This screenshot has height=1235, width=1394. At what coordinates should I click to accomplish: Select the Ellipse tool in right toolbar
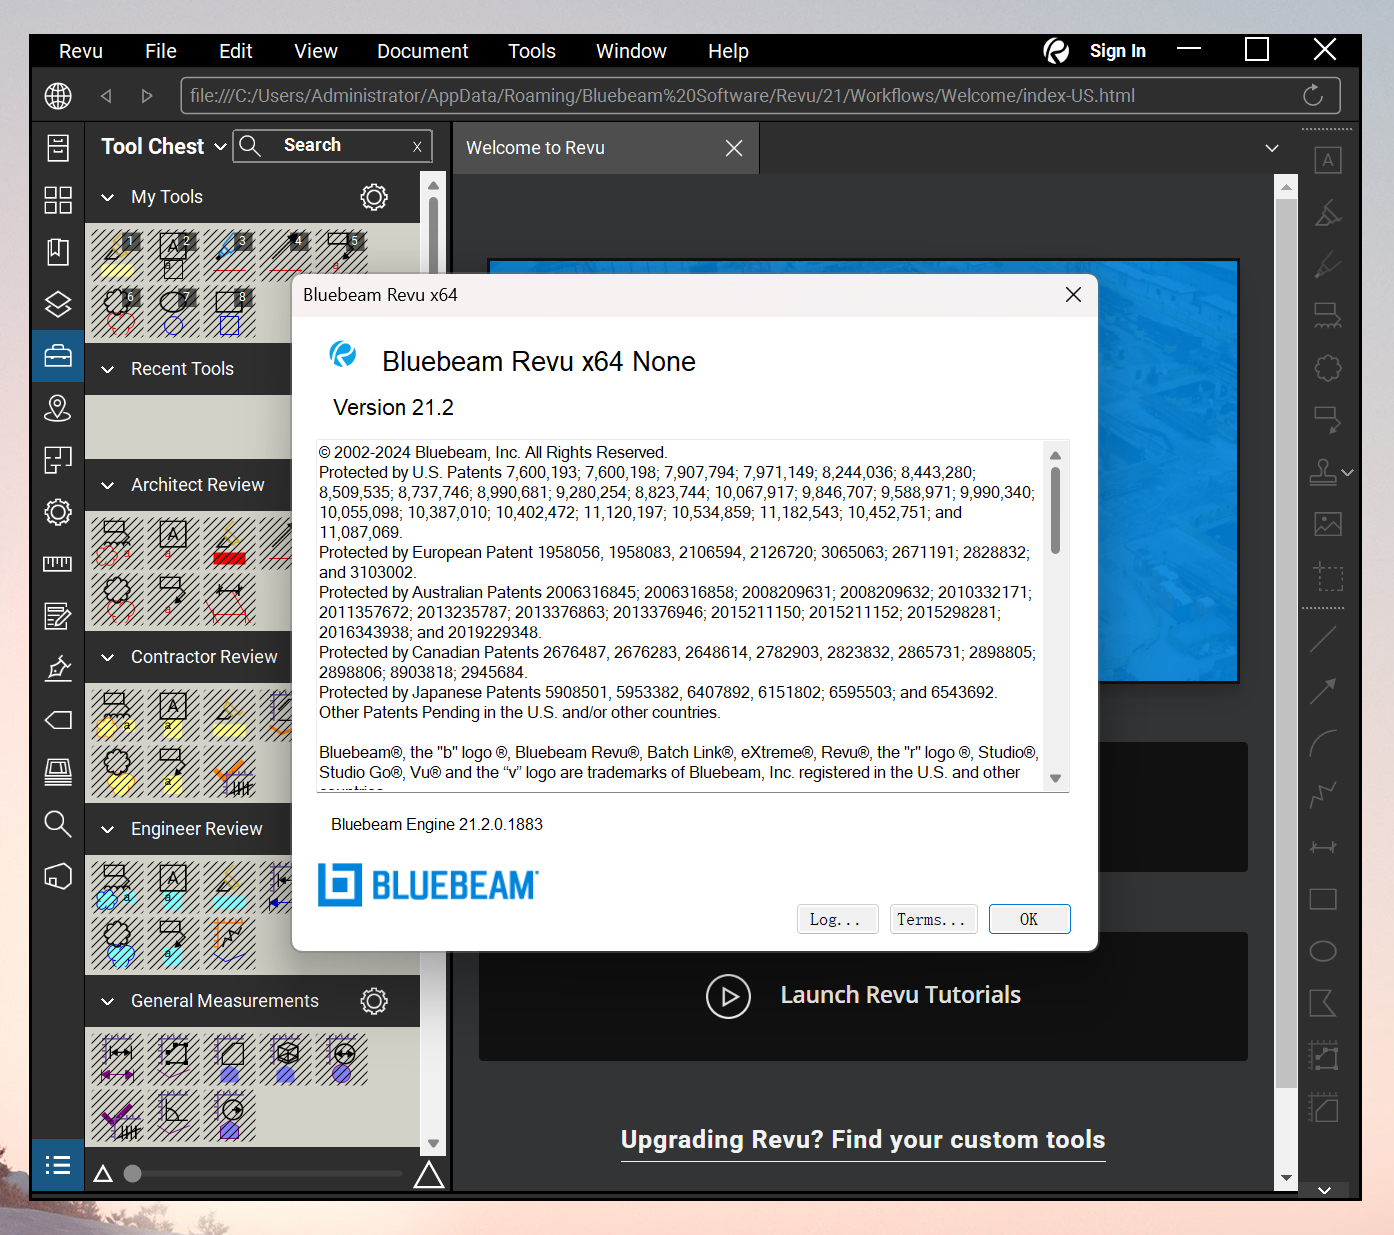pos(1323,951)
